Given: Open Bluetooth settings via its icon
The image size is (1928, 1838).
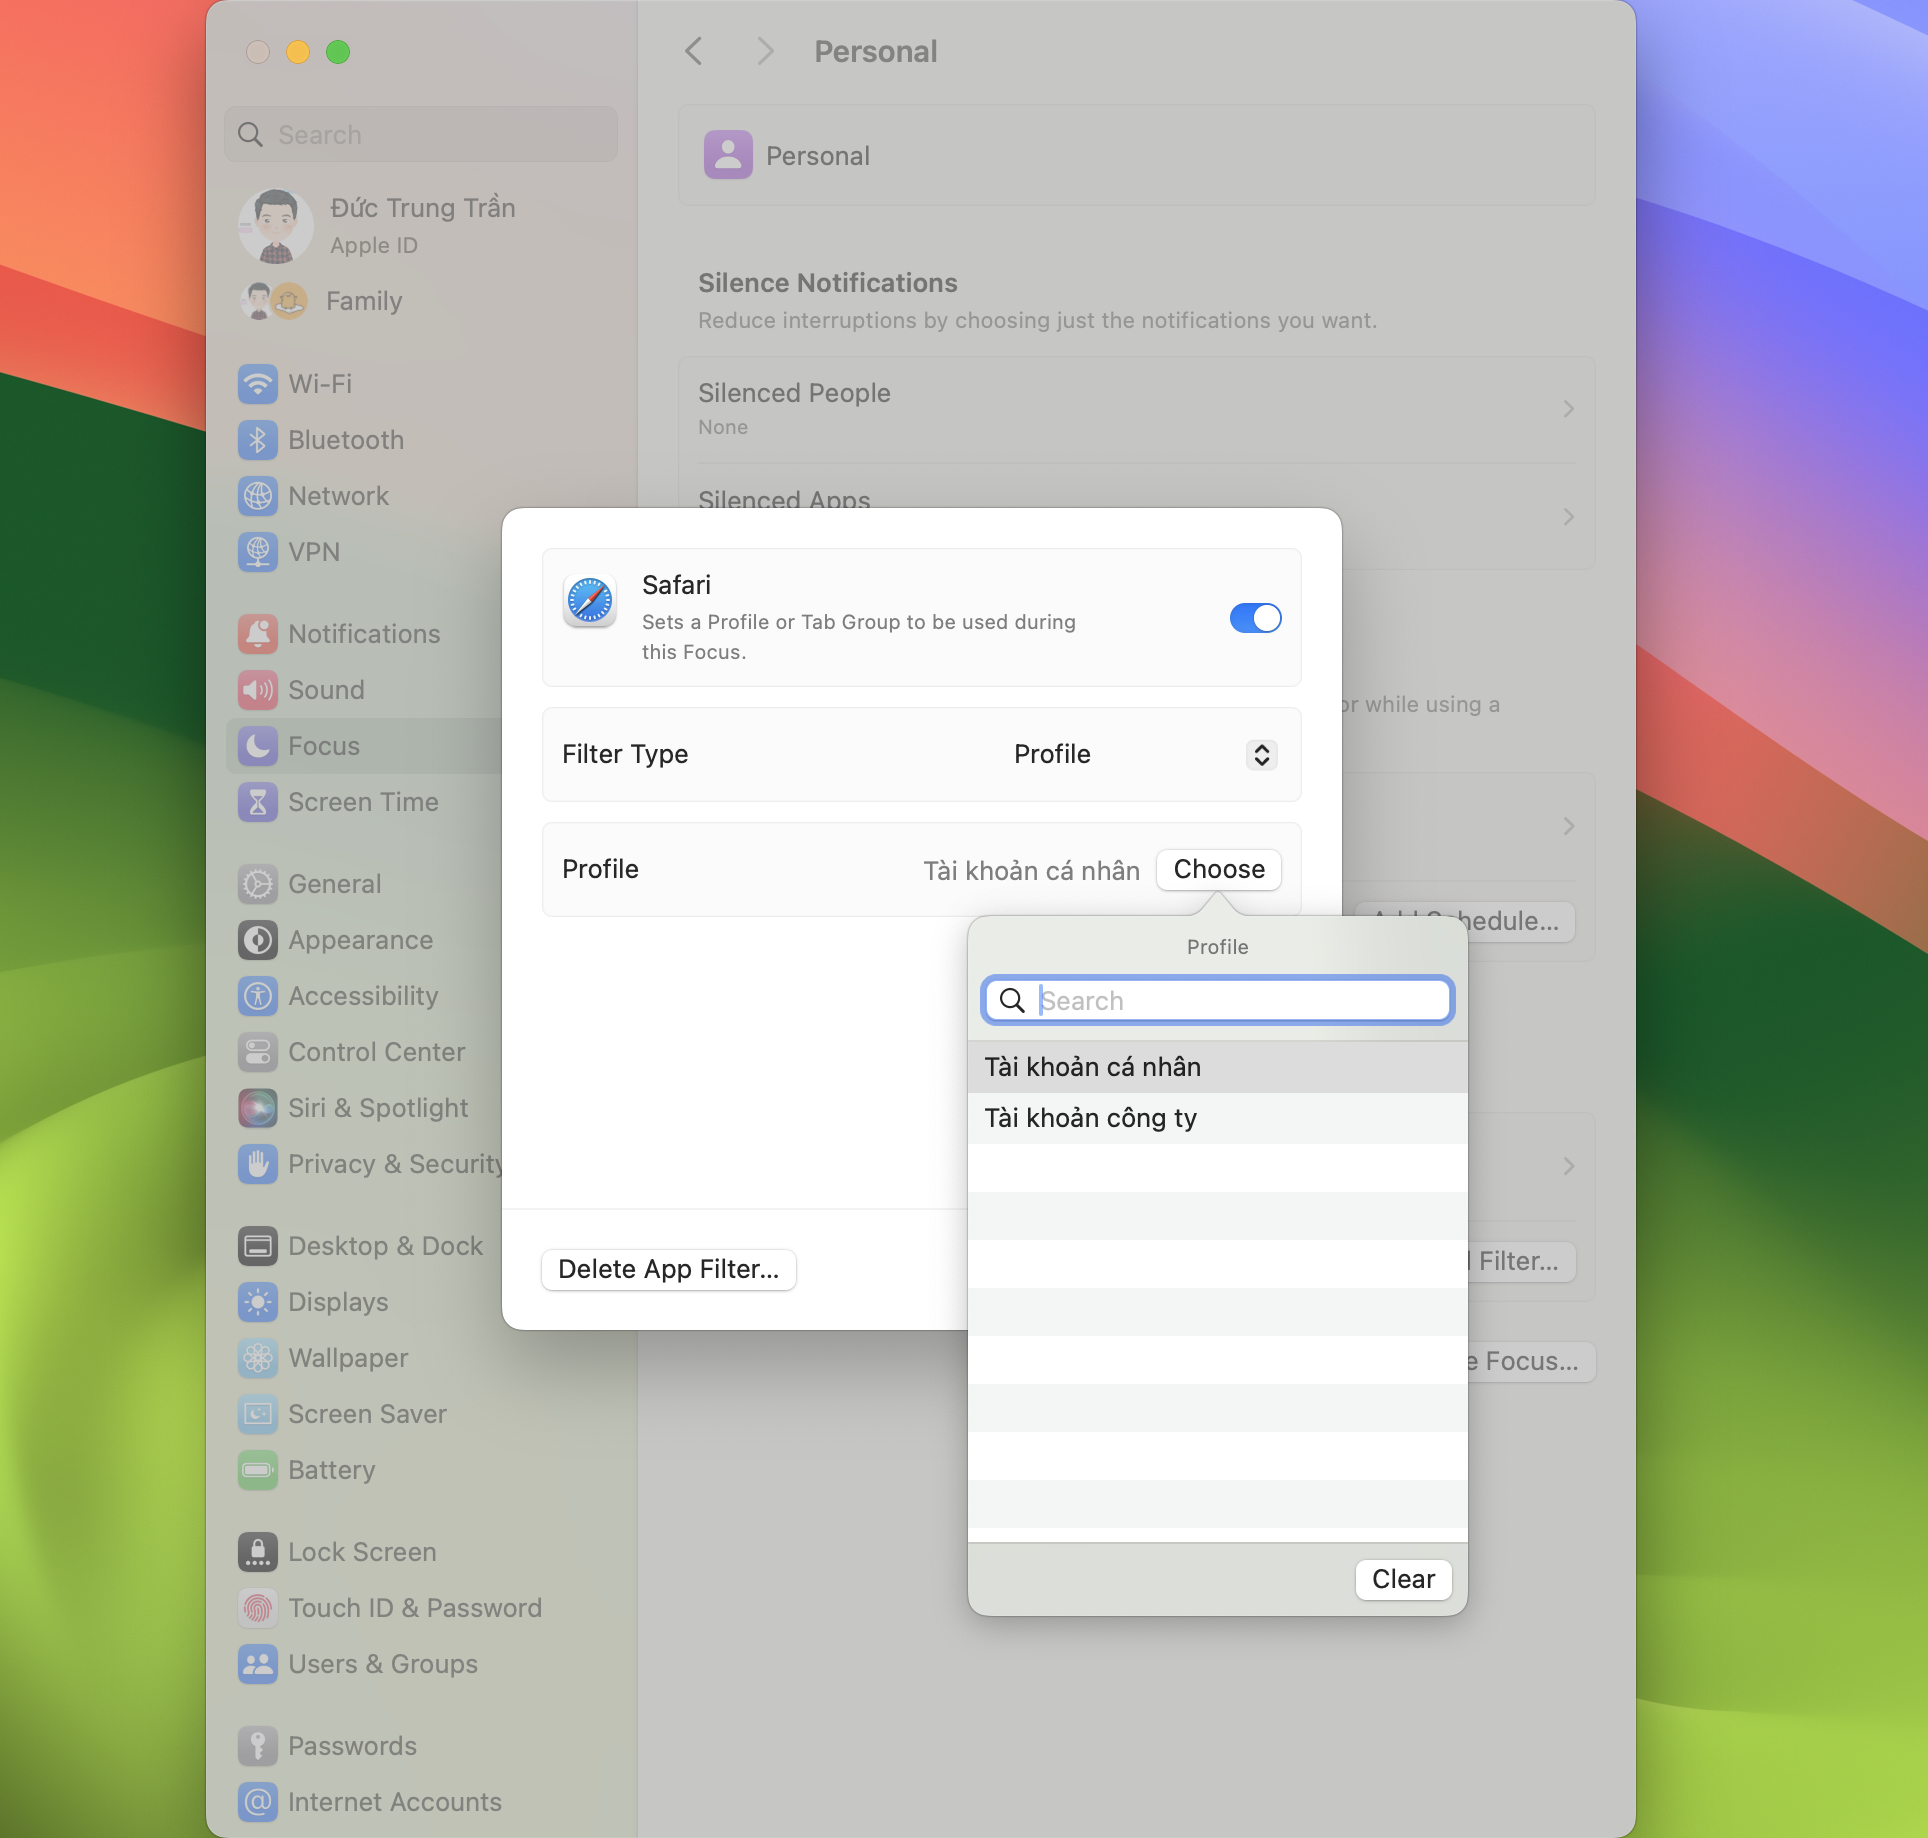Looking at the screenshot, I should click(x=258, y=440).
